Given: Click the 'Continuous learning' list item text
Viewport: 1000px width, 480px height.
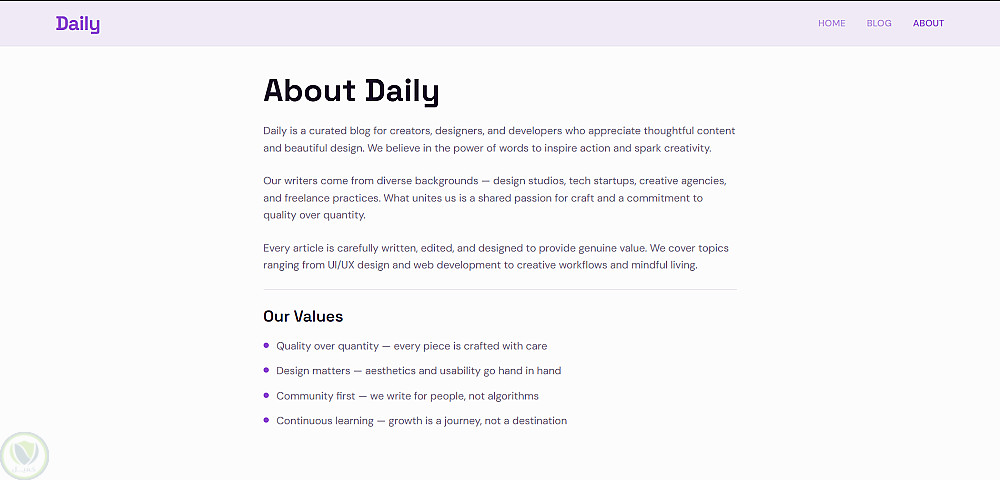Looking at the screenshot, I should coord(421,421).
